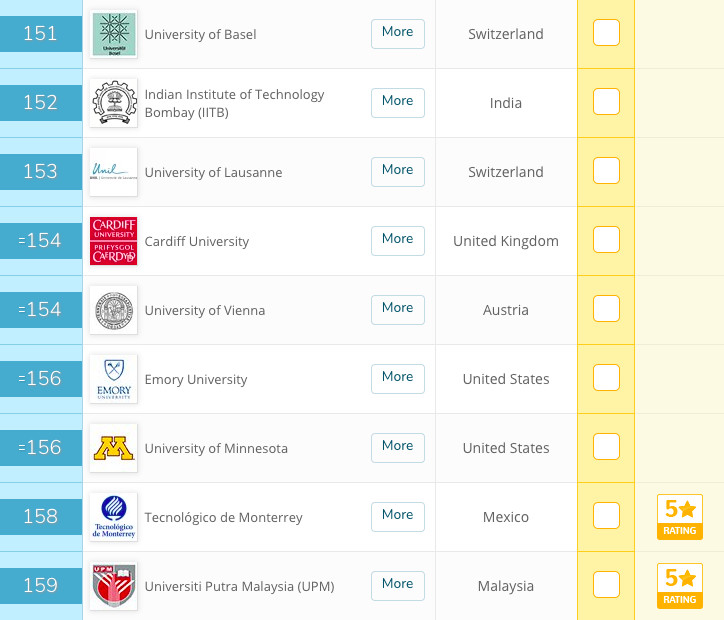
Task: Expand More details for IIT Bombay
Action: tap(398, 102)
